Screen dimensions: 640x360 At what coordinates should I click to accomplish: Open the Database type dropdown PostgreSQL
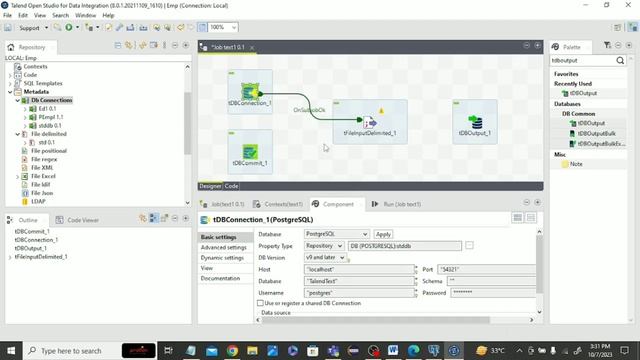click(337, 234)
